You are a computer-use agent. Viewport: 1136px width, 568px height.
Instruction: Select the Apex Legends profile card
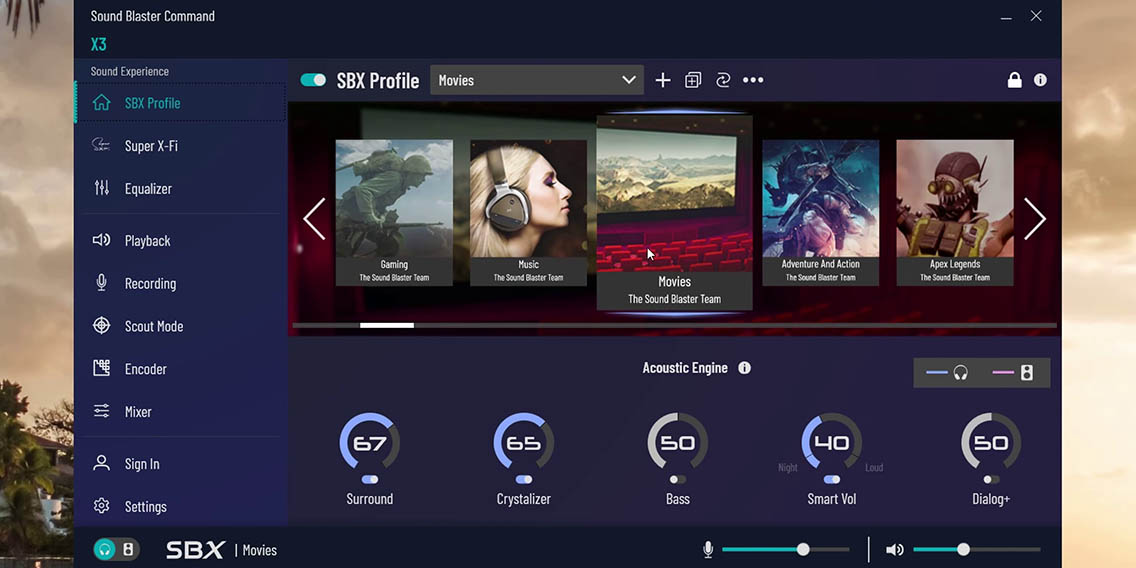tap(955, 213)
